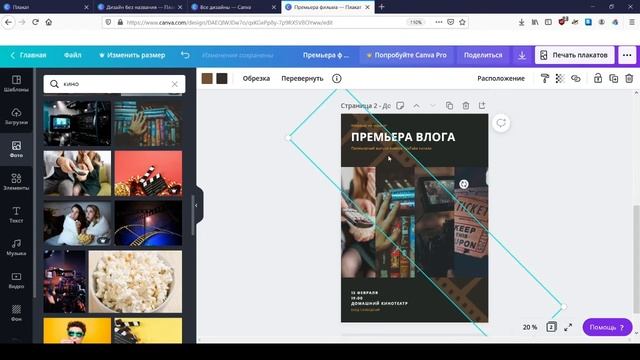Click the Поделиться share button
Image resolution: width=640 pixels, height=360 pixels.
click(x=483, y=55)
